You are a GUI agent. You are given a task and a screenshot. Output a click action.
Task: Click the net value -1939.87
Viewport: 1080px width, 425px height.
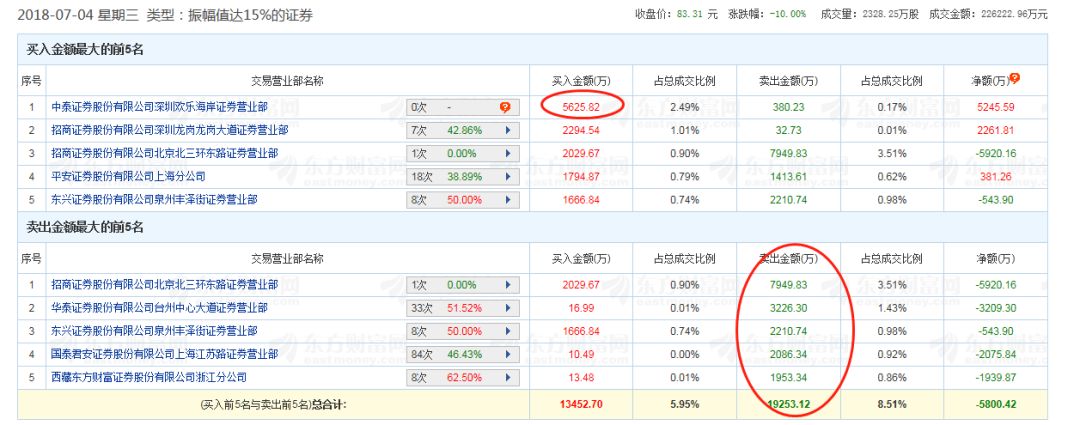pyautogui.click(x=995, y=377)
